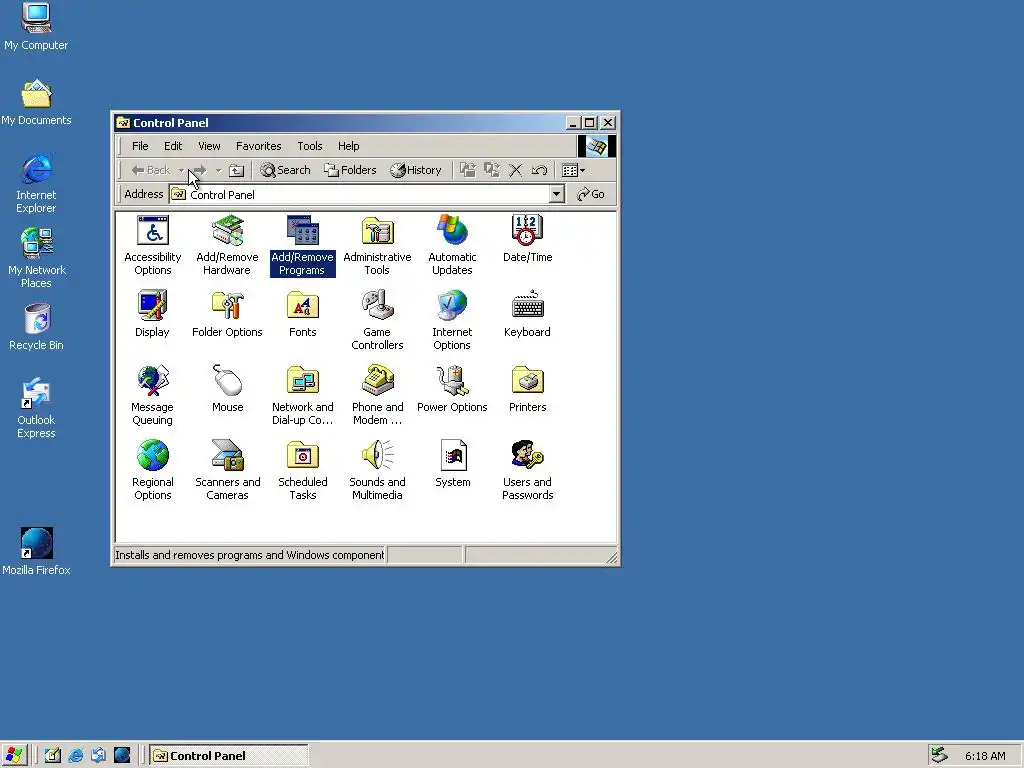Open Users and Passwords applet

coord(527,472)
